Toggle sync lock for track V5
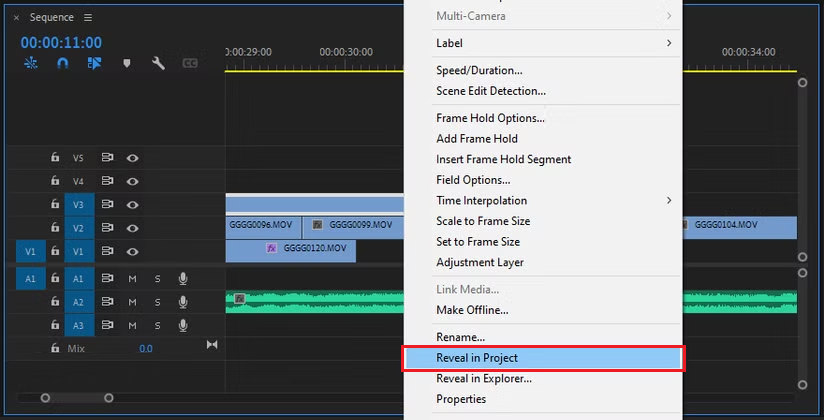The height and width of the screenshot is (420, 824). point(107,158)
